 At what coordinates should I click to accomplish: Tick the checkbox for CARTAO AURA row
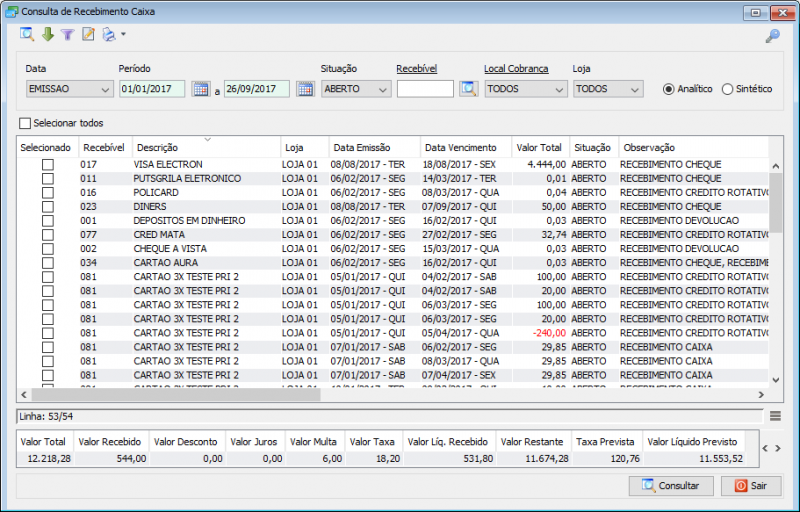pos(47,263)
